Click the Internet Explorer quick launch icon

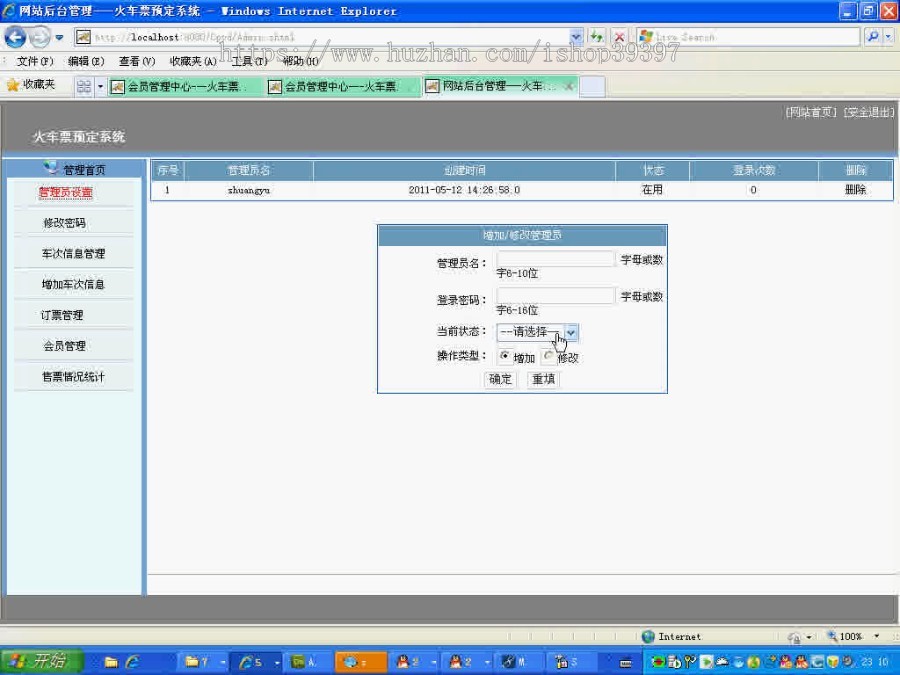coord(133,662)
